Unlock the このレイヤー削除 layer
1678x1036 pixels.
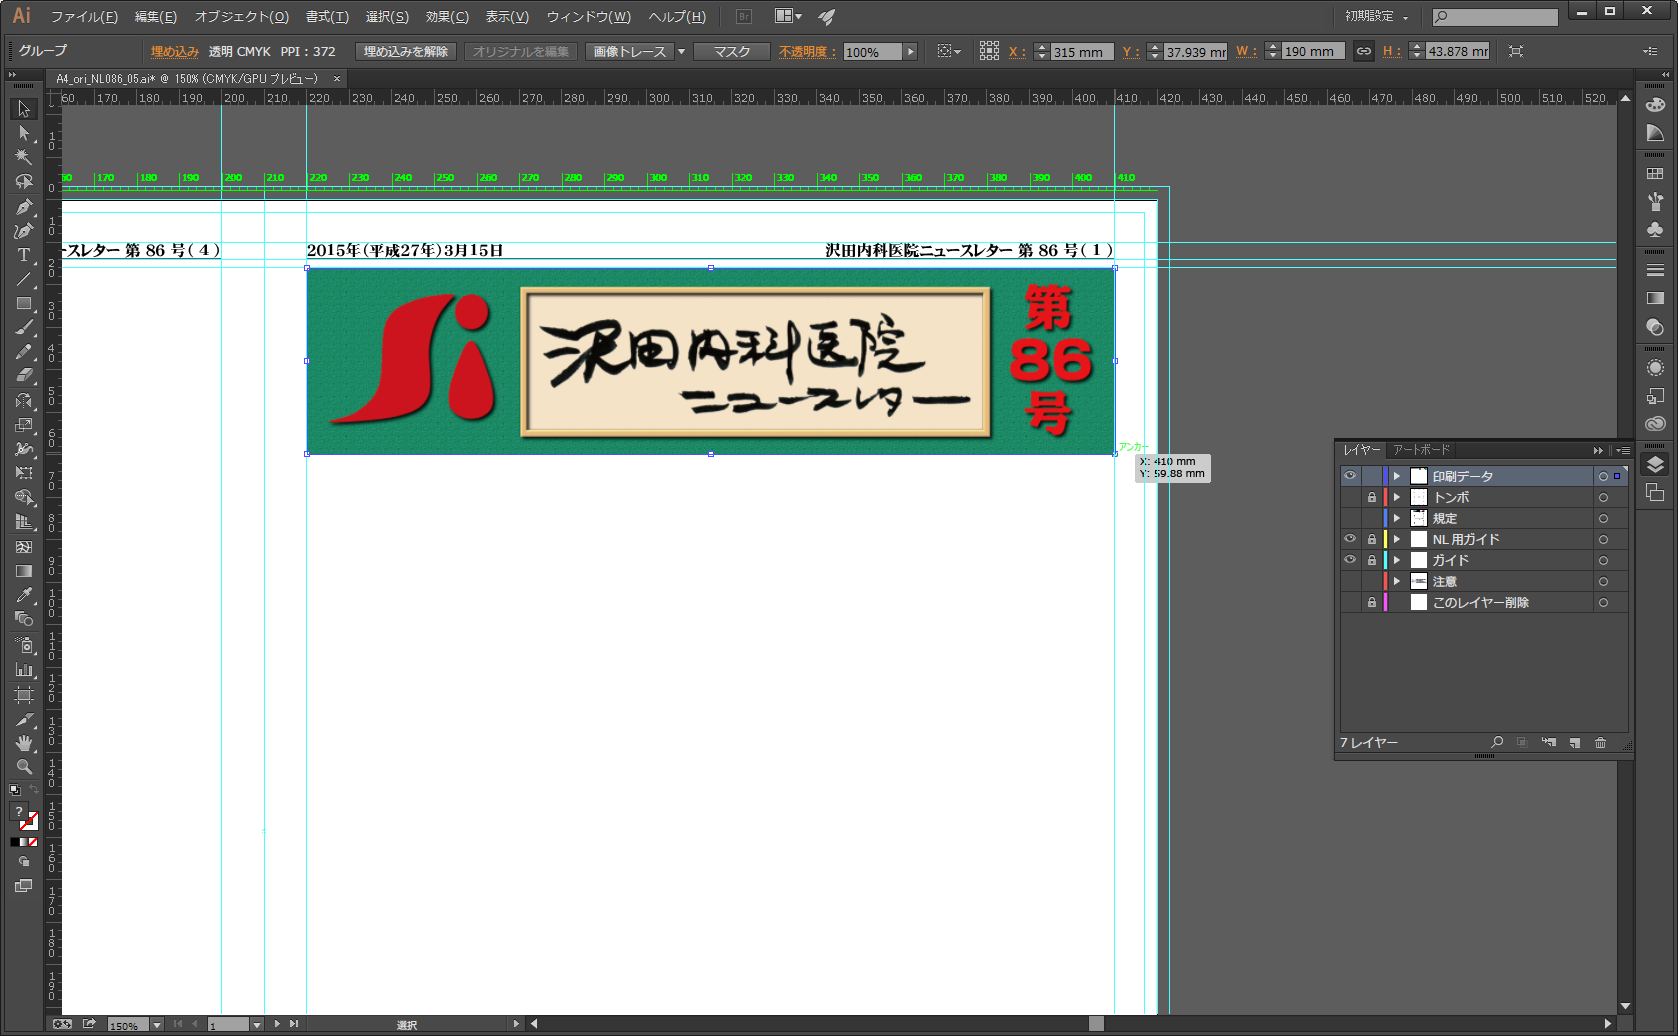click(1372, 602)
